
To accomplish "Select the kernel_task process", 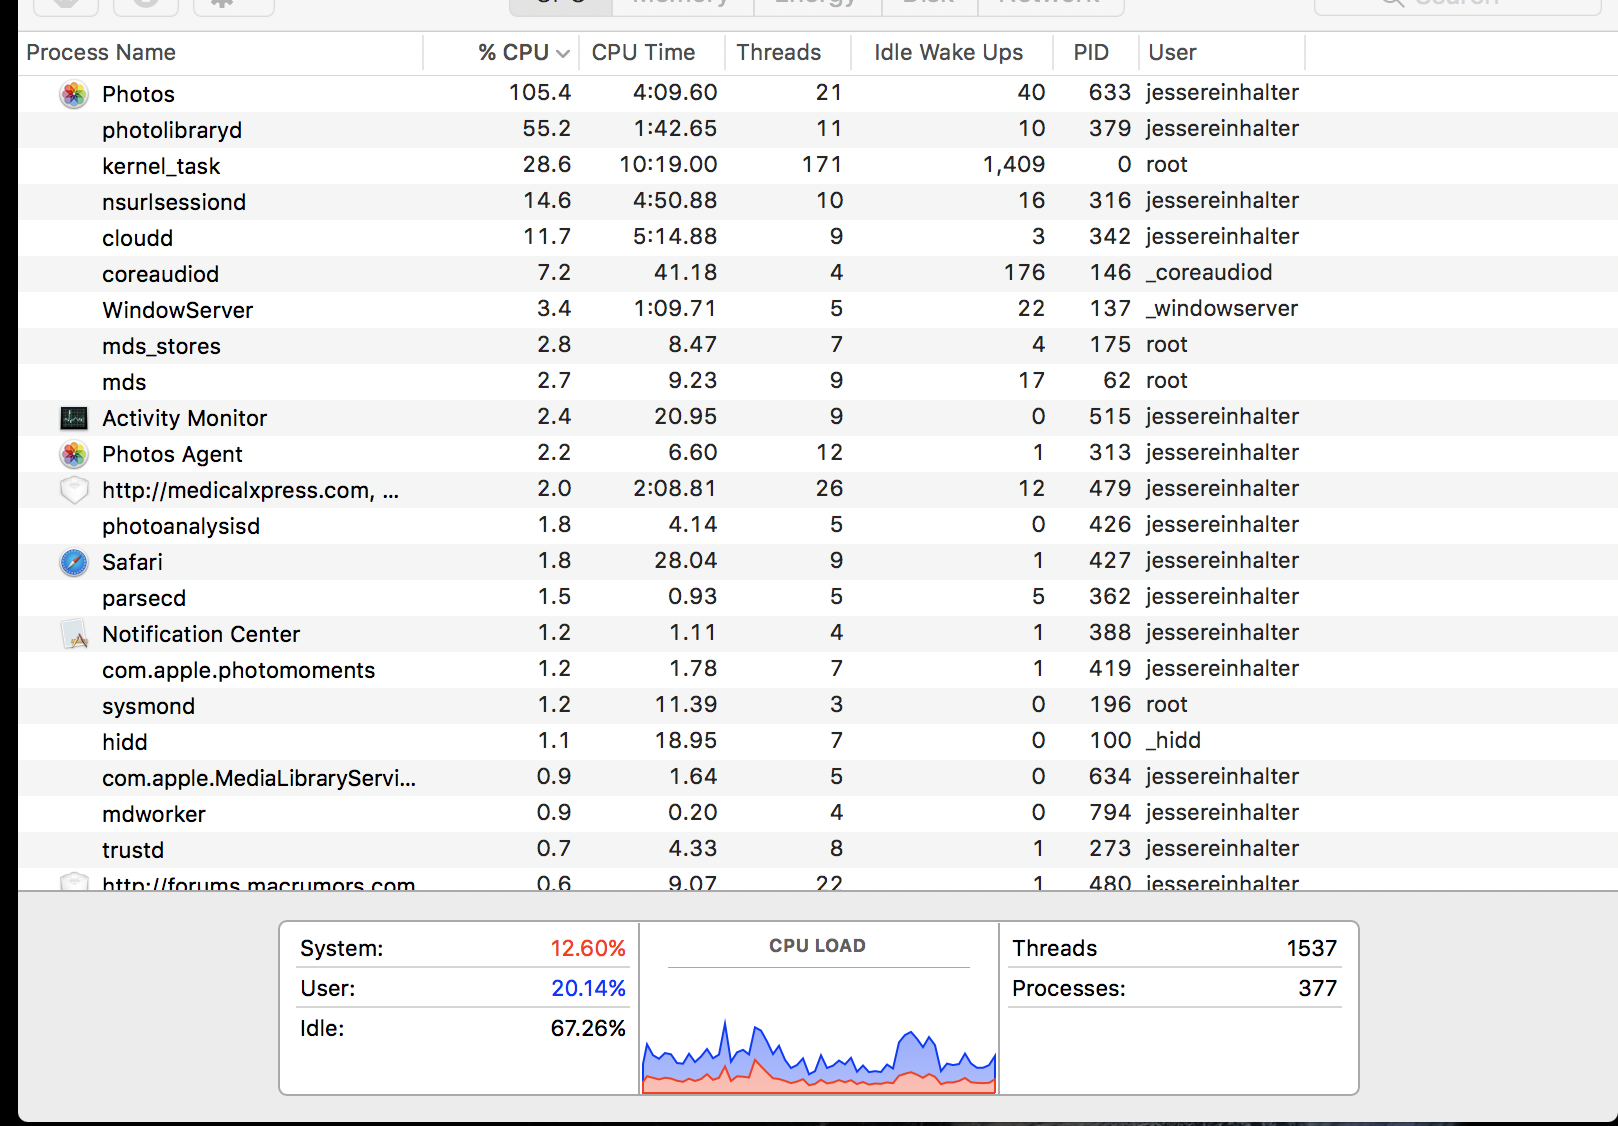I will click(818, 166).
